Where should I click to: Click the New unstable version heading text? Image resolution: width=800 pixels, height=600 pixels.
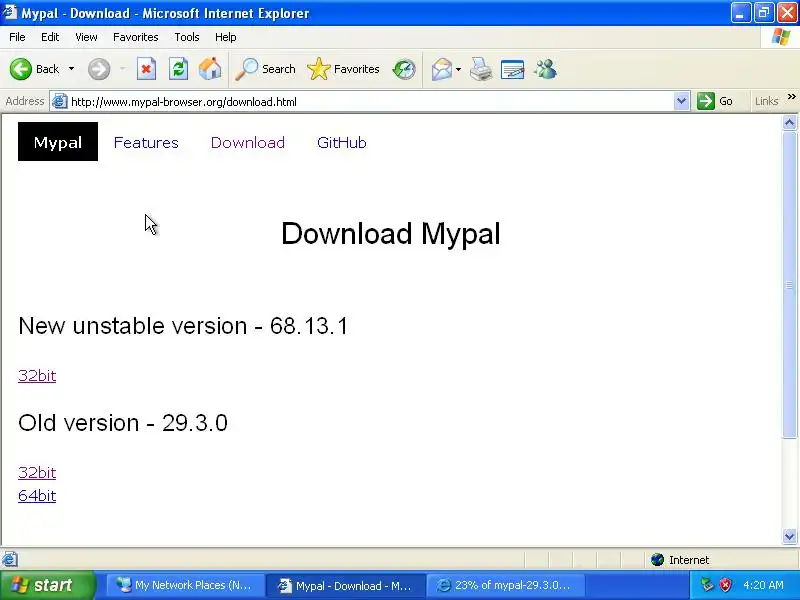183,326
